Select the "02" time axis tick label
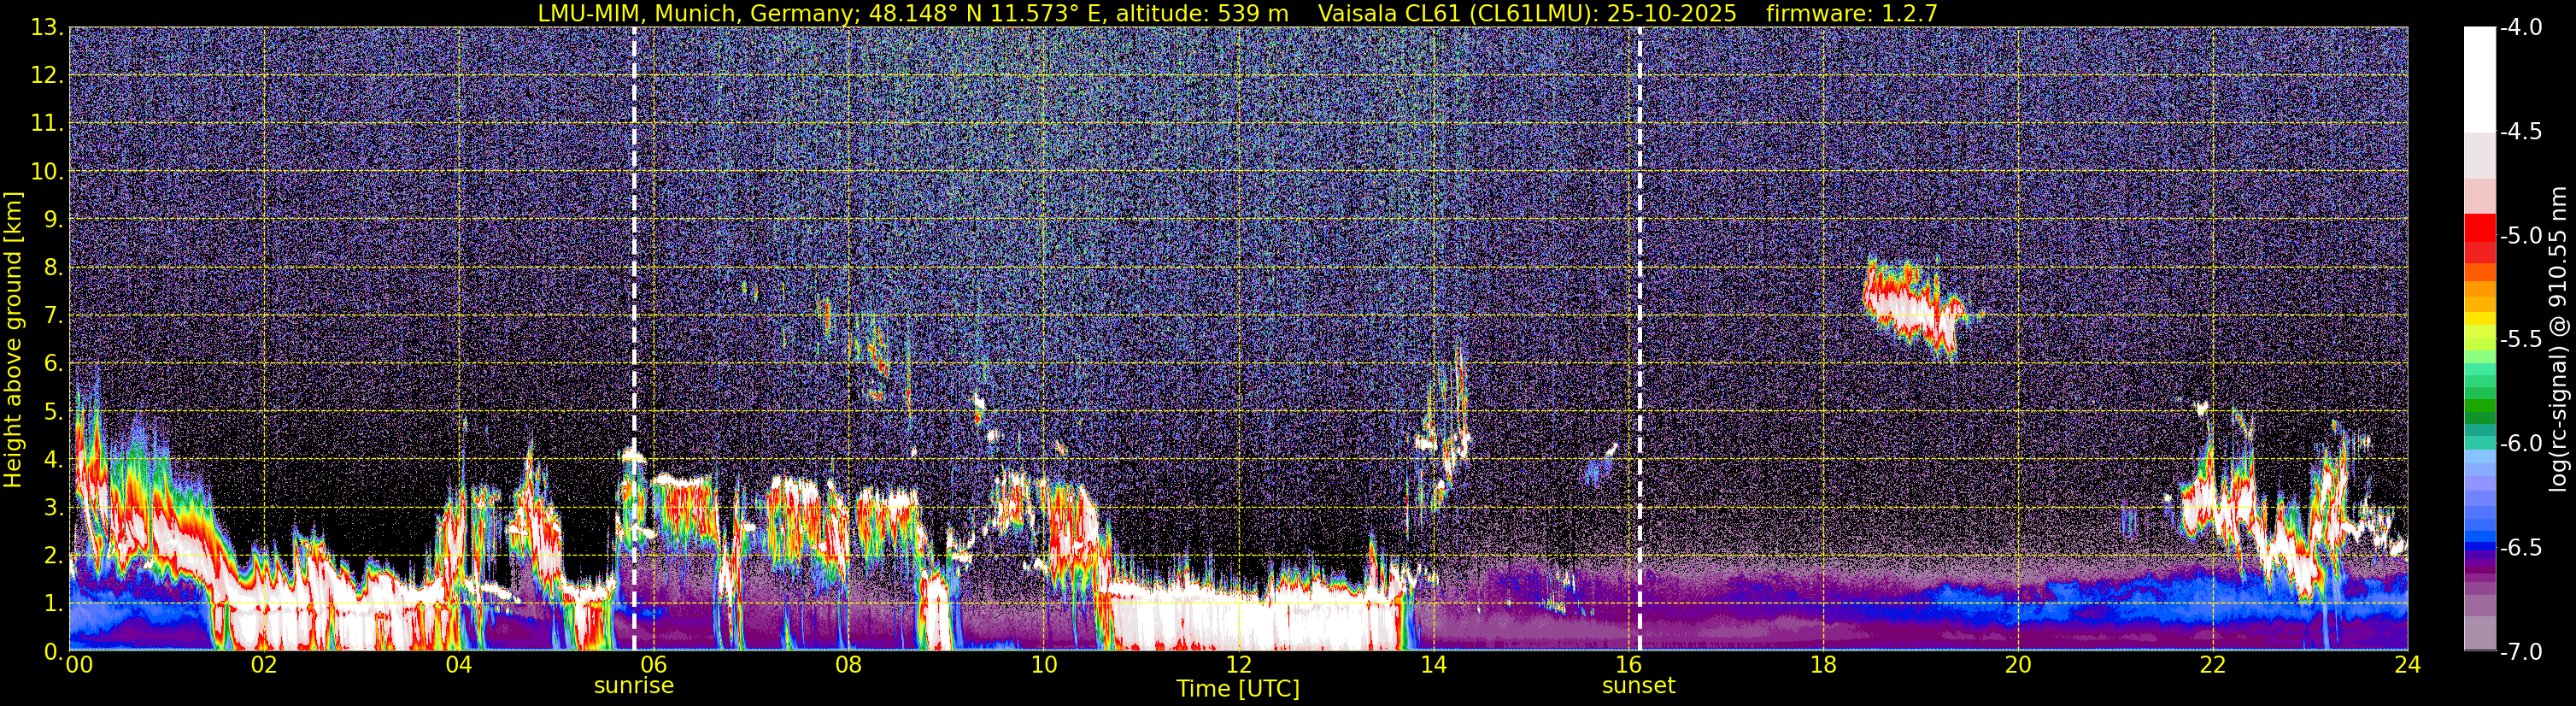 coord(263,665)
